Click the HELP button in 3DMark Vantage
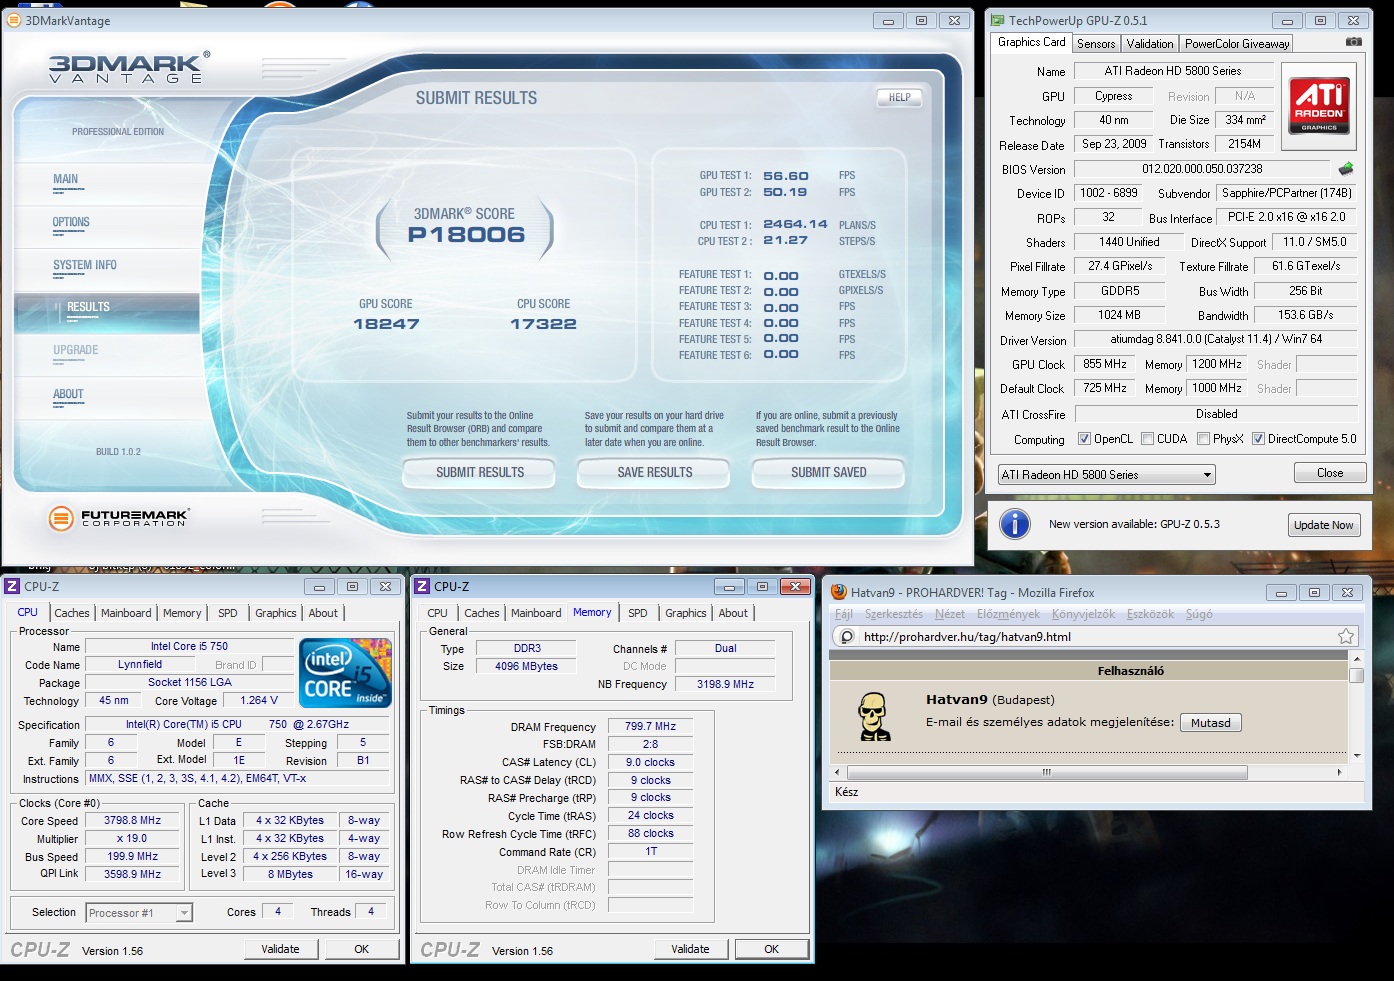This screenshot has height=981, width=1394. point(900,98)
